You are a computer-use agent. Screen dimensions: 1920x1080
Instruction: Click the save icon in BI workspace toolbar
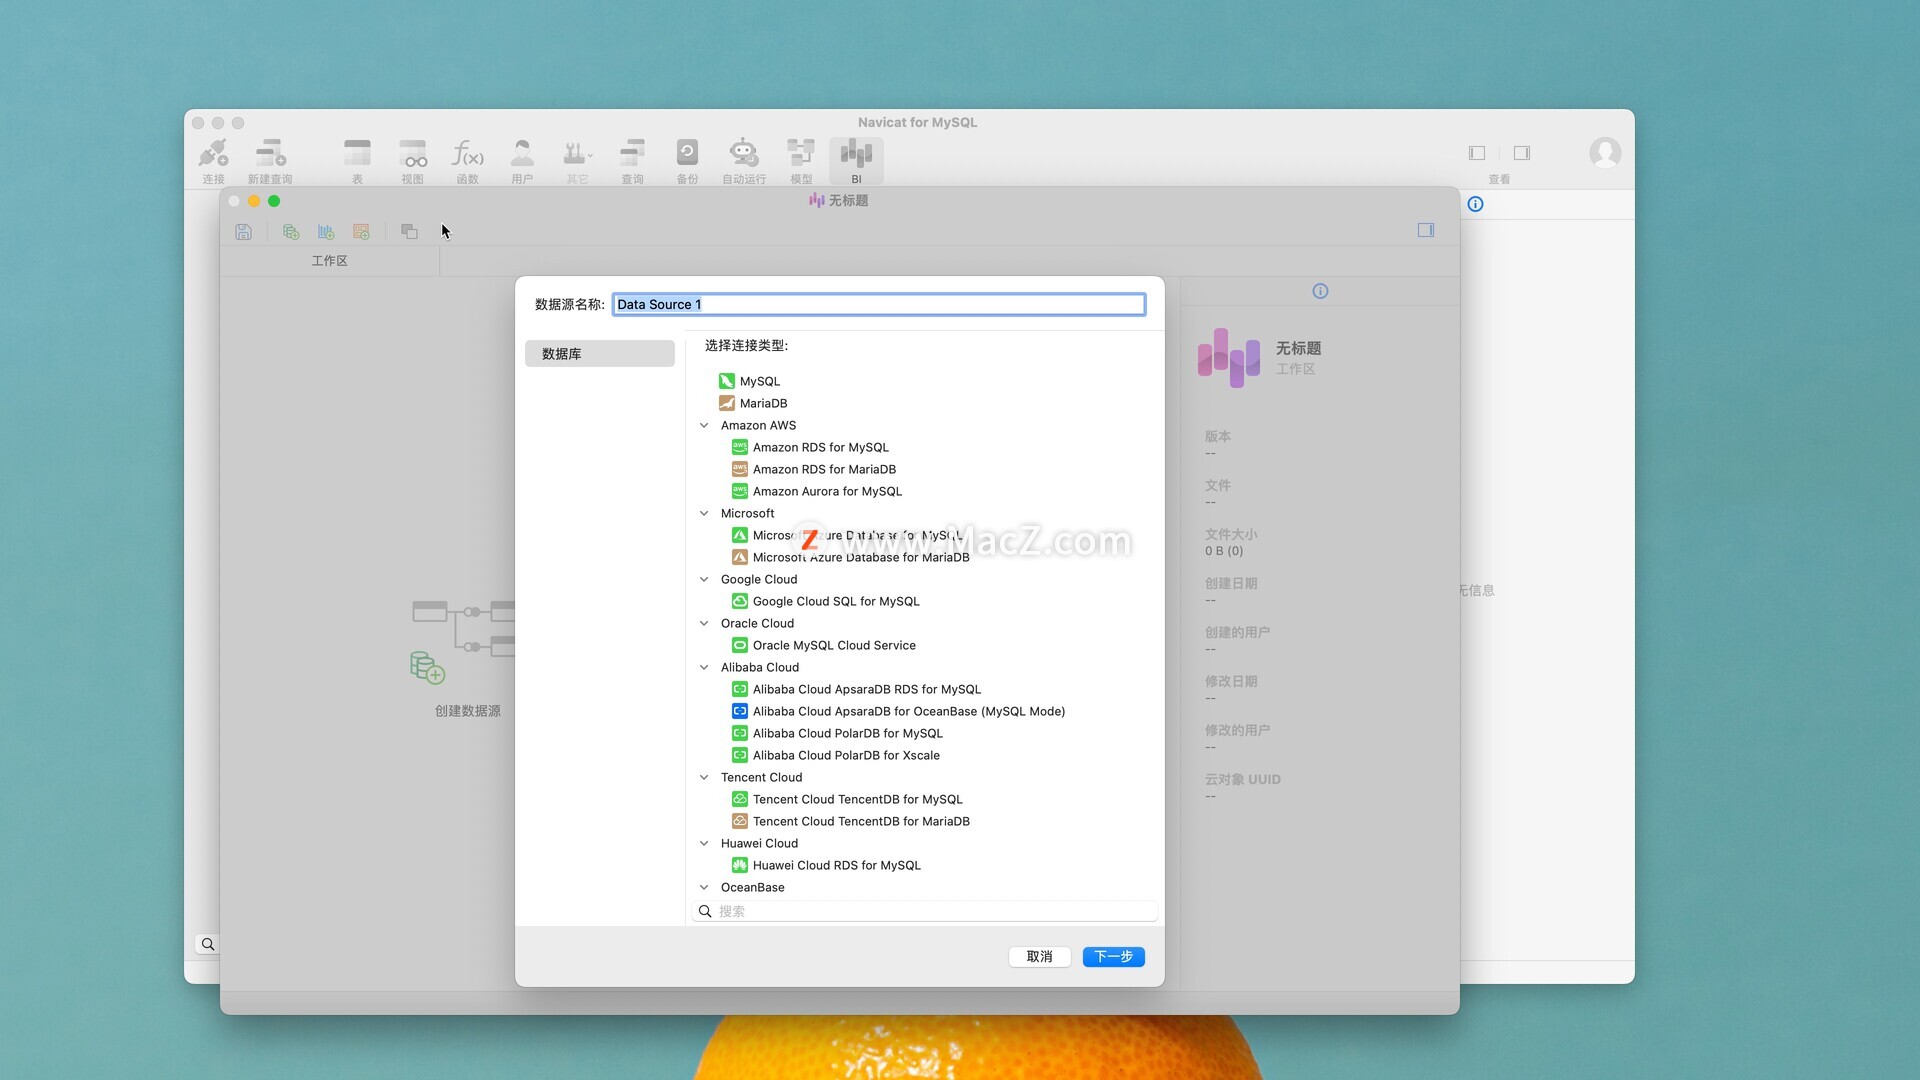(x=243, y=232)
